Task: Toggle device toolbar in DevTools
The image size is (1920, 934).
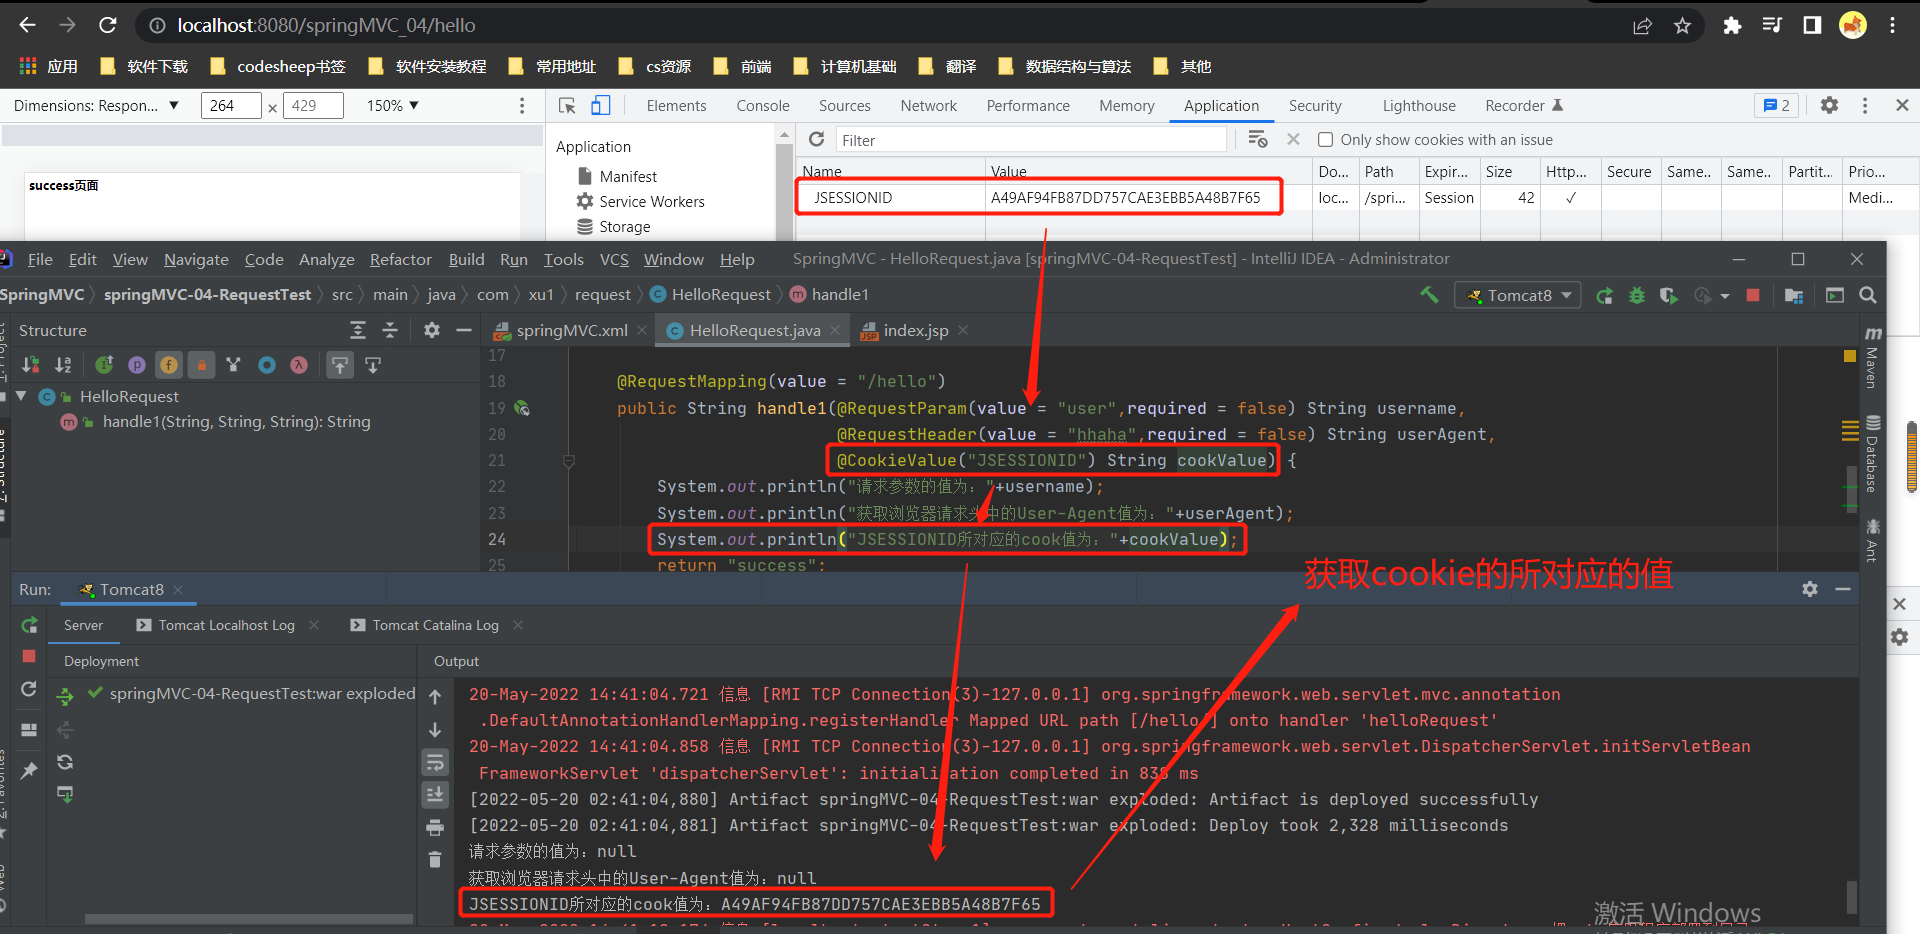Action: (x=601, y=105)
